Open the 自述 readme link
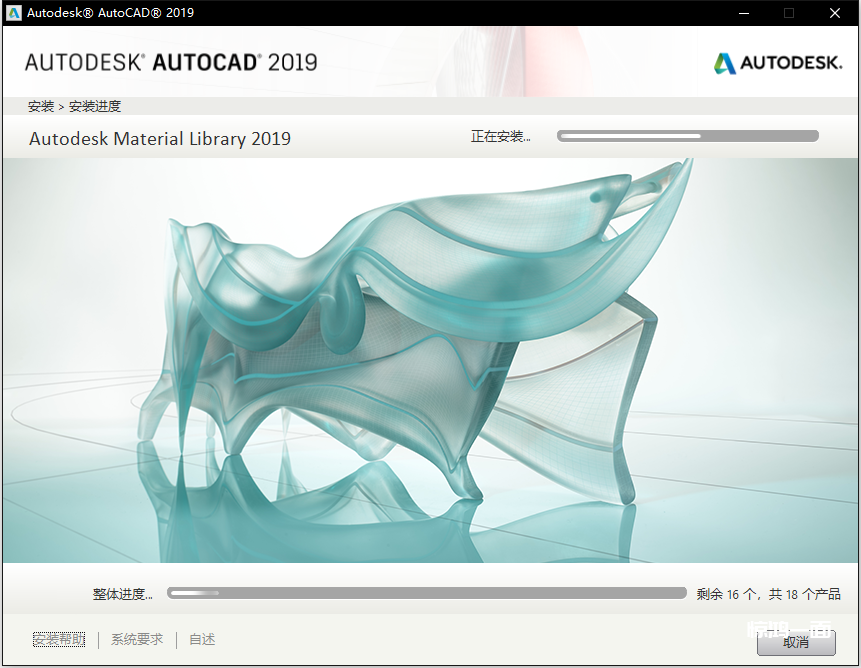The image size is (861, 668). pyautogui.click(x=202, y=639)
